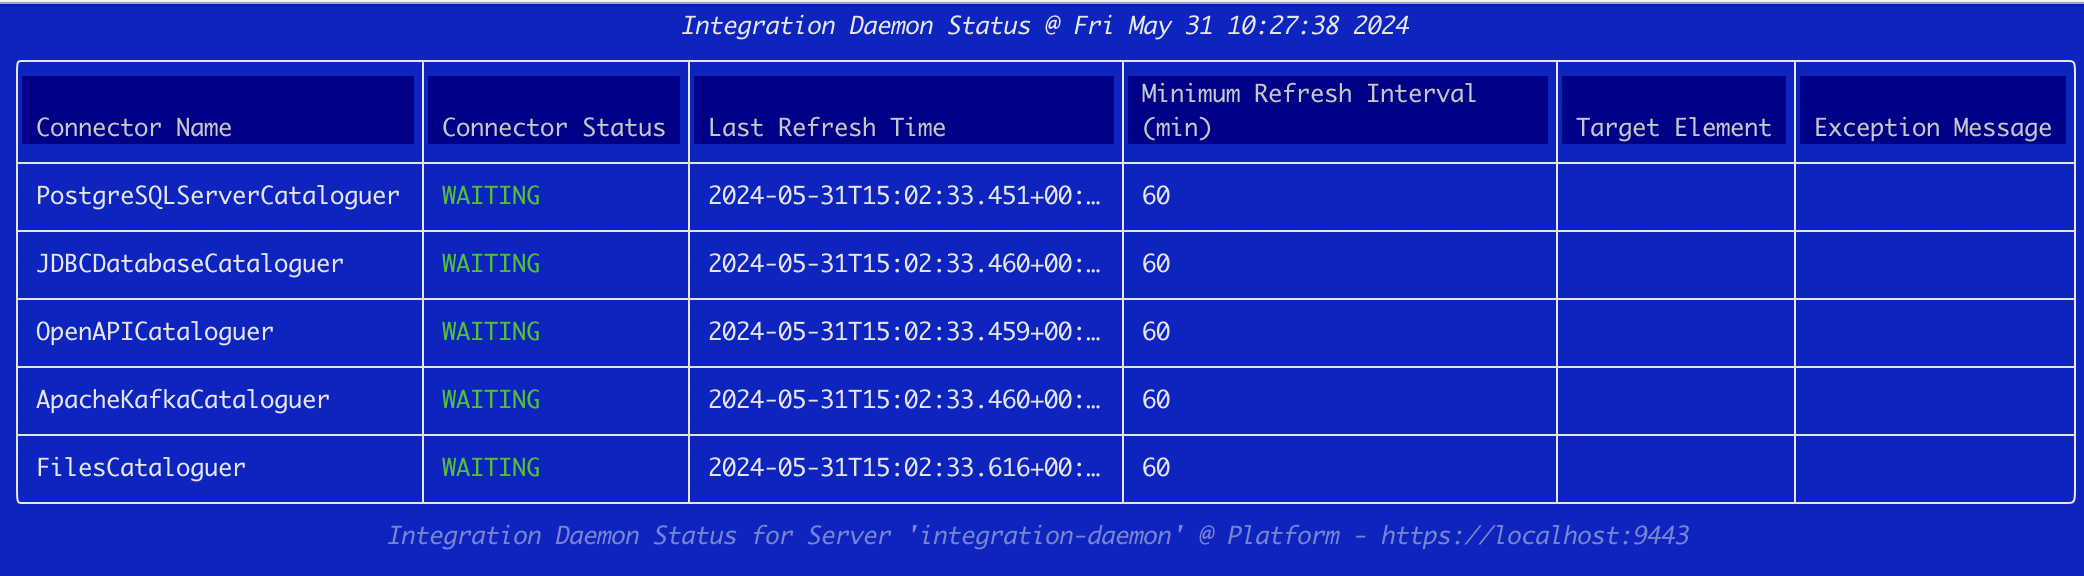Viewport: 2084px width, 576px height.
Task: Open the https://localhost:9443 platform URL
Action: 1534,536
